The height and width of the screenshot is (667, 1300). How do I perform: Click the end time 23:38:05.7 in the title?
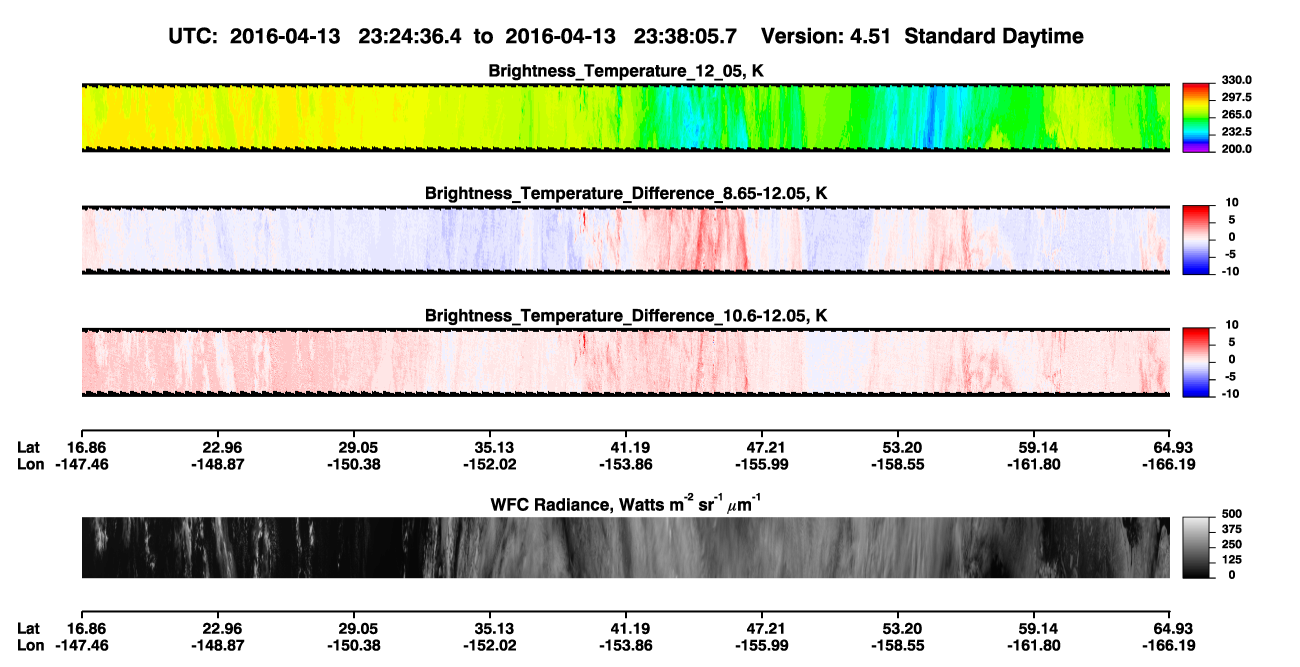[x=685, y=36]
